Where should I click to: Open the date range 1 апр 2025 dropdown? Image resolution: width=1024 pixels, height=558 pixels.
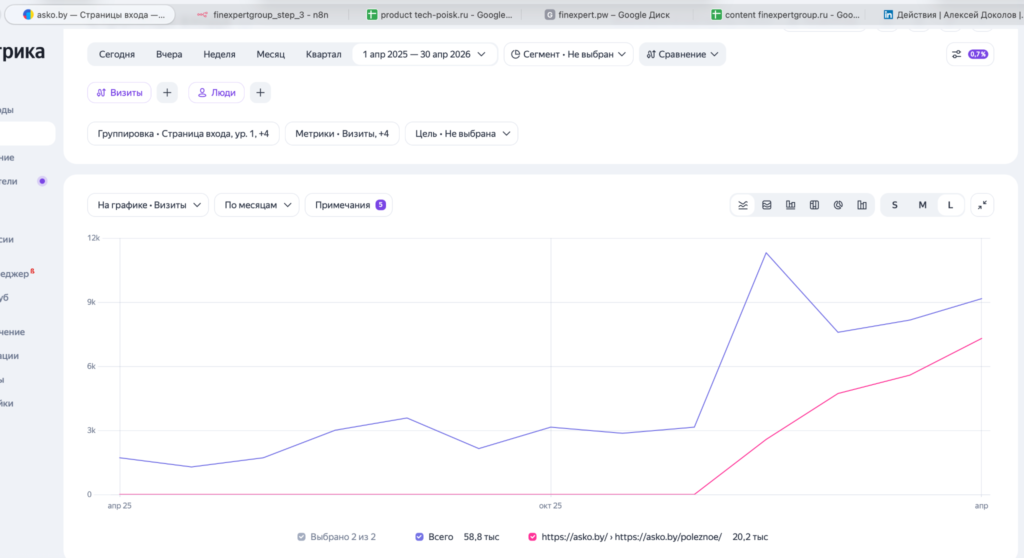pyautogui.click(x=424, y=54)
